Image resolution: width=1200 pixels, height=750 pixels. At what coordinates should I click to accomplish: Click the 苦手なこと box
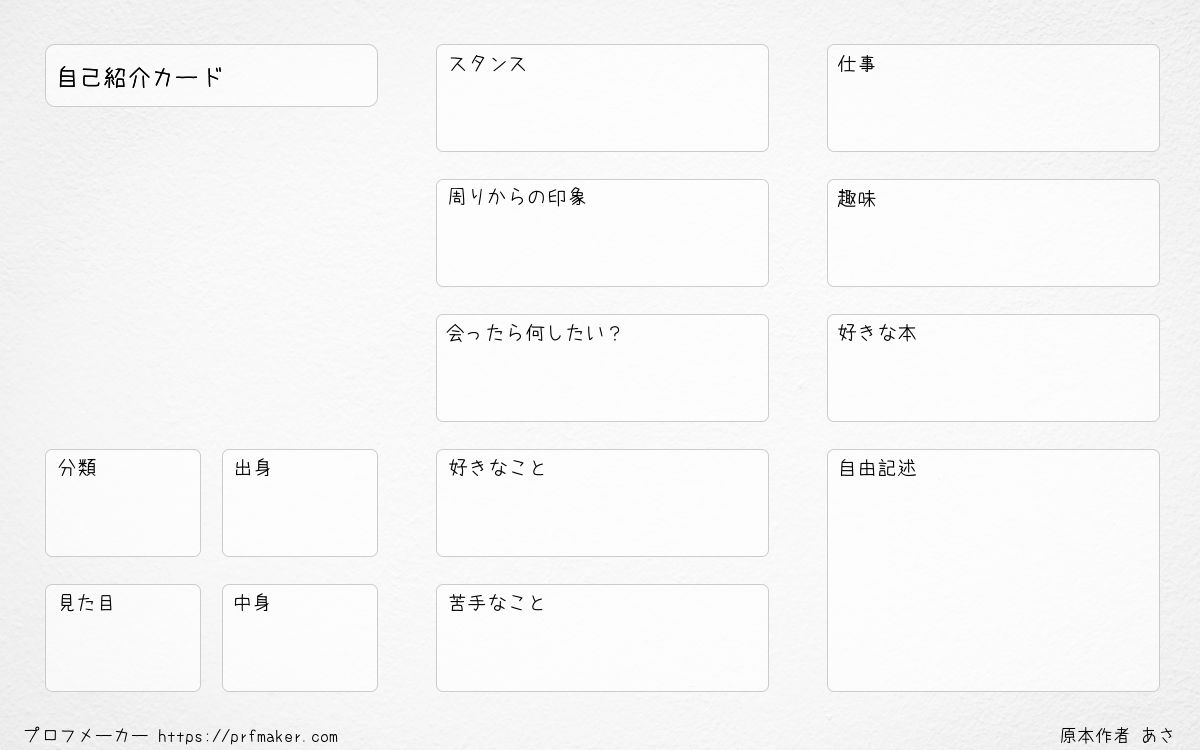[602, 638]
